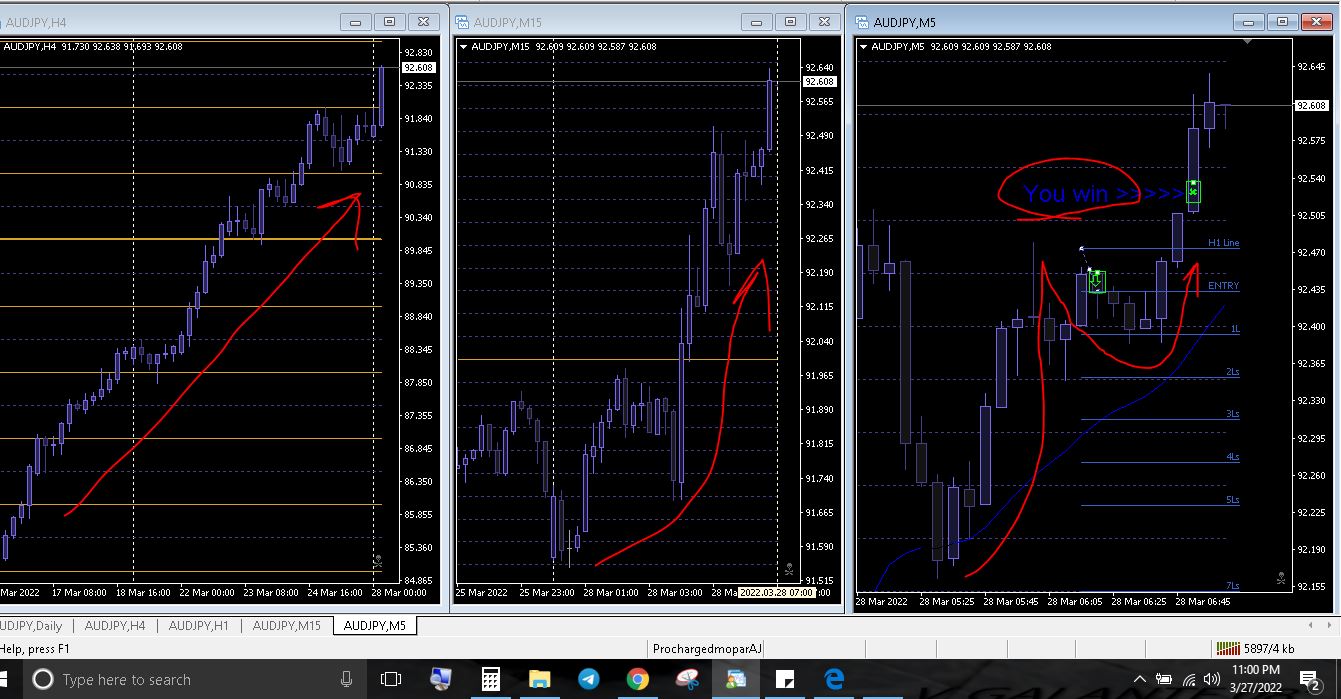Click the volume speaker tray icon

pos(1213,679)
